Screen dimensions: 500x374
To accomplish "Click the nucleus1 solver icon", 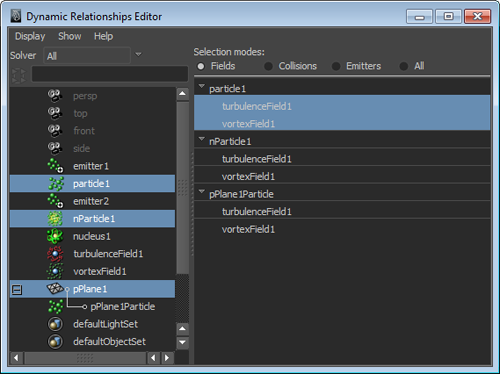I will point(55,236).
